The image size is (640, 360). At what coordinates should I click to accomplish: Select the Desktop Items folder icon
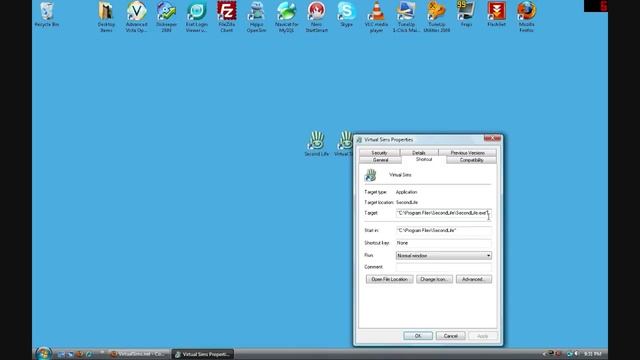click(x=106, y=16)
